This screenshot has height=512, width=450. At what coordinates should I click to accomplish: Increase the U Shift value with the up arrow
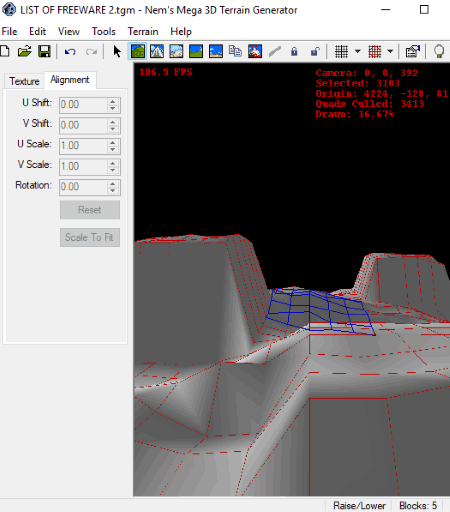click(113, 101)
